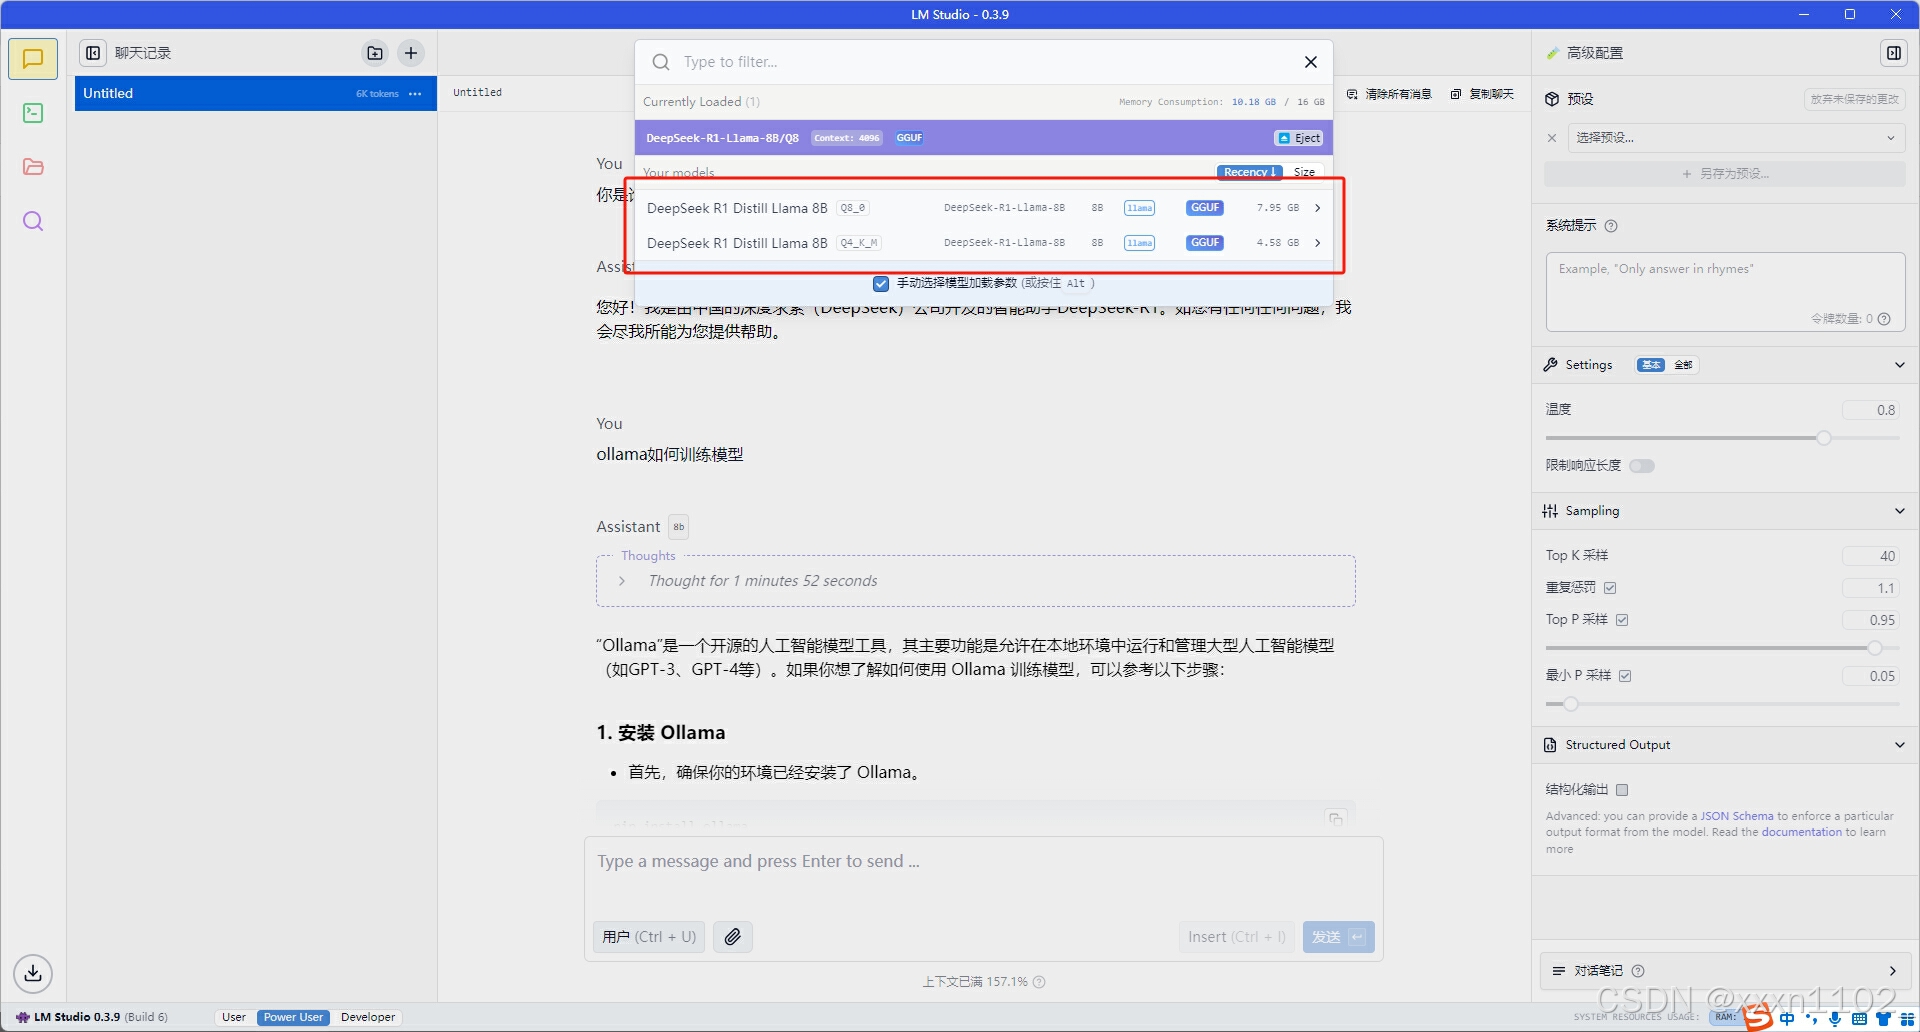Viewport: 1920px width, 1032px height.
Task: Expand the Thoughts reasoning block
Action: (622, 581)
